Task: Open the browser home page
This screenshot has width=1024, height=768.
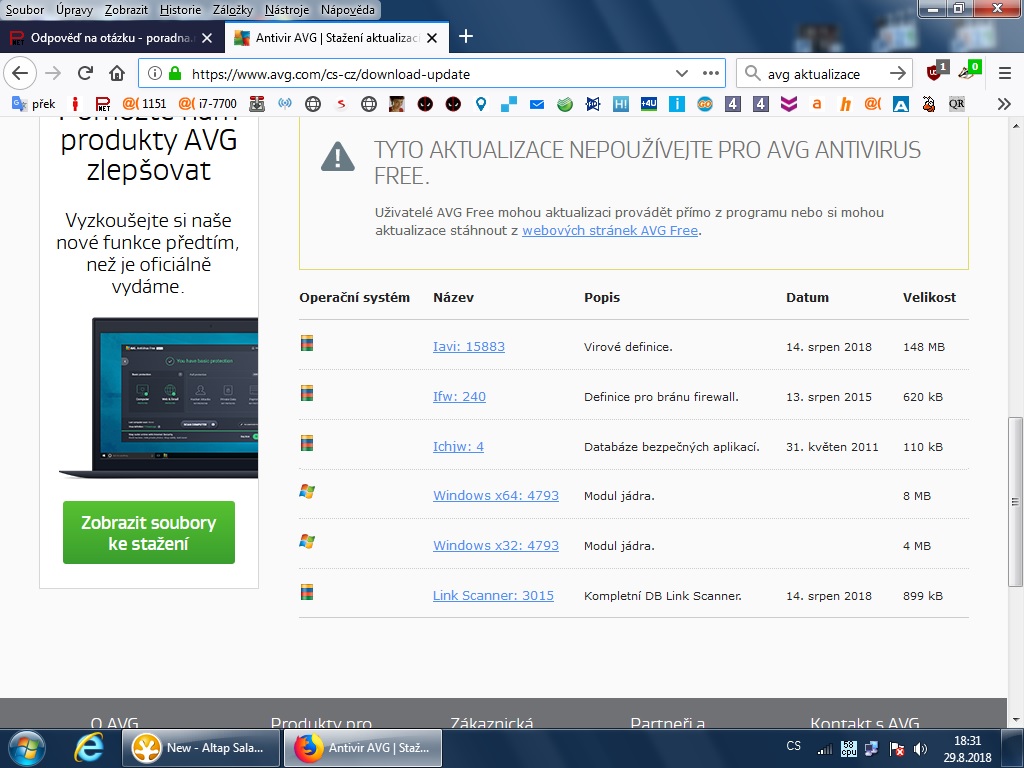Action: (117, 73)
